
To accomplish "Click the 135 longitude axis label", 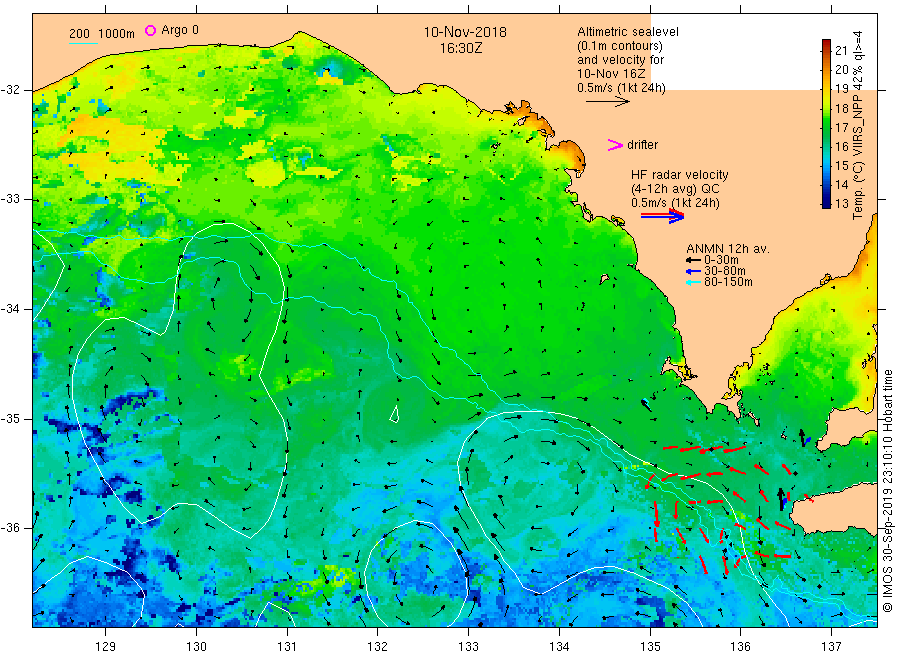I will pos(650,647).
